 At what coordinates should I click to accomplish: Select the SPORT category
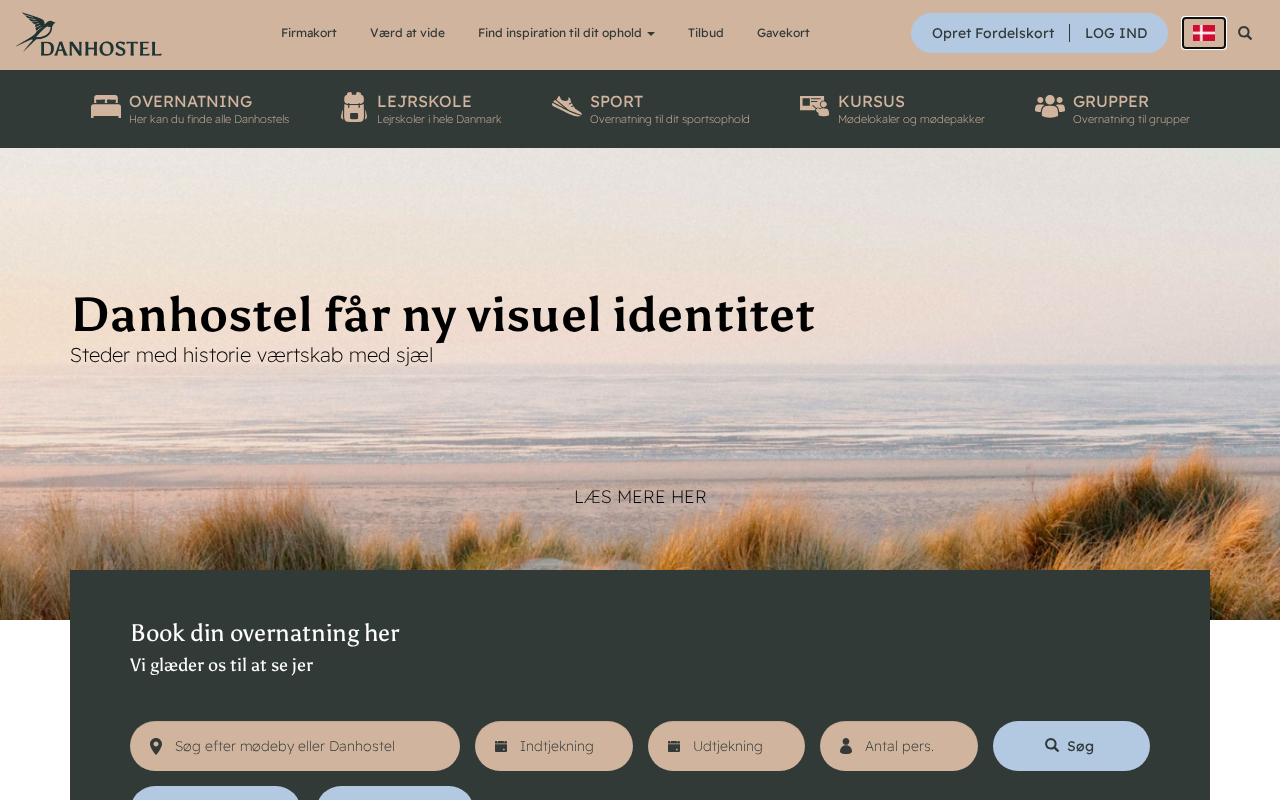point(651,109)
